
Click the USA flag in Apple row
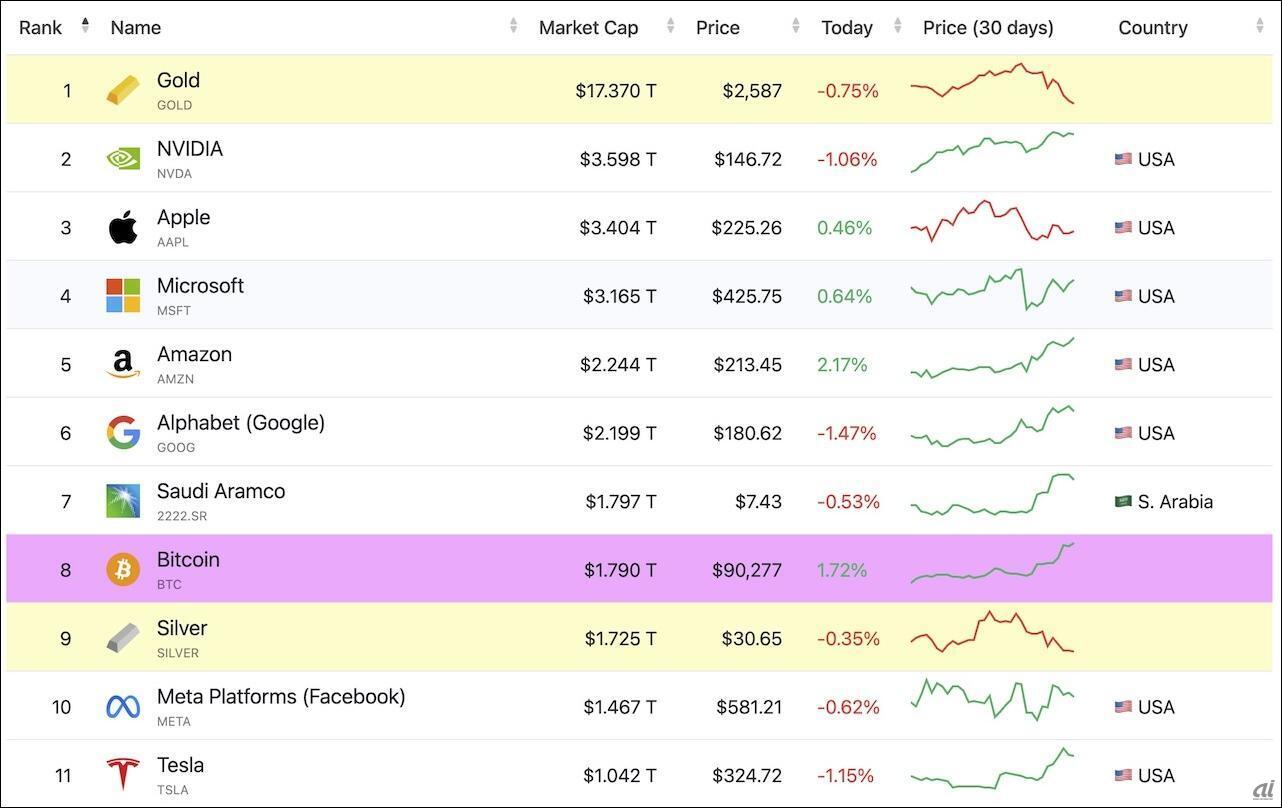point(1123,227)
